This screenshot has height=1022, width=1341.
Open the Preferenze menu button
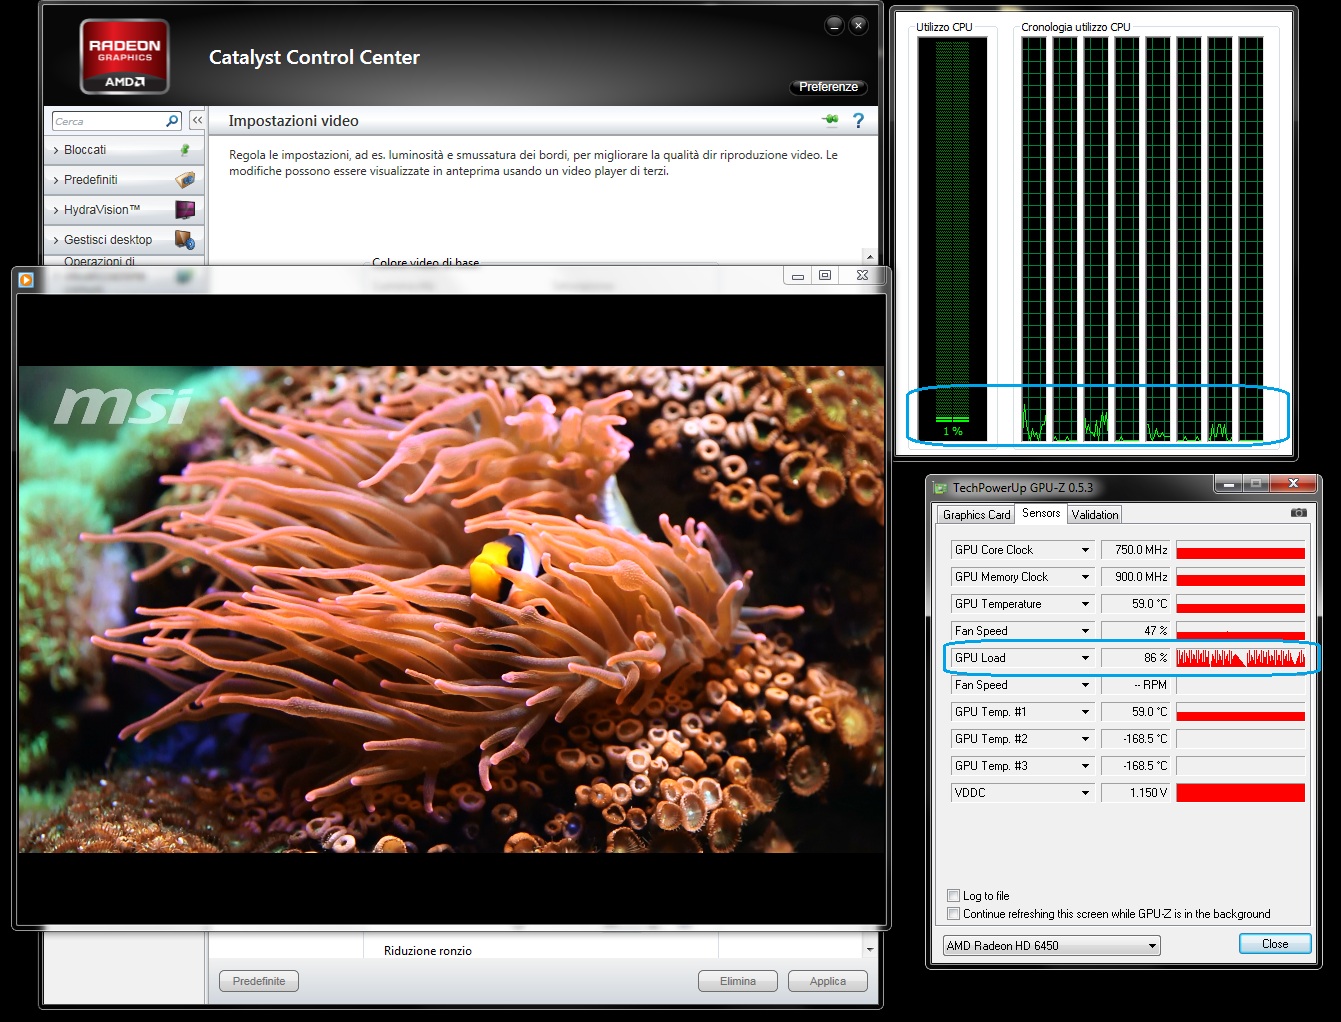click(x=828, y=87)
